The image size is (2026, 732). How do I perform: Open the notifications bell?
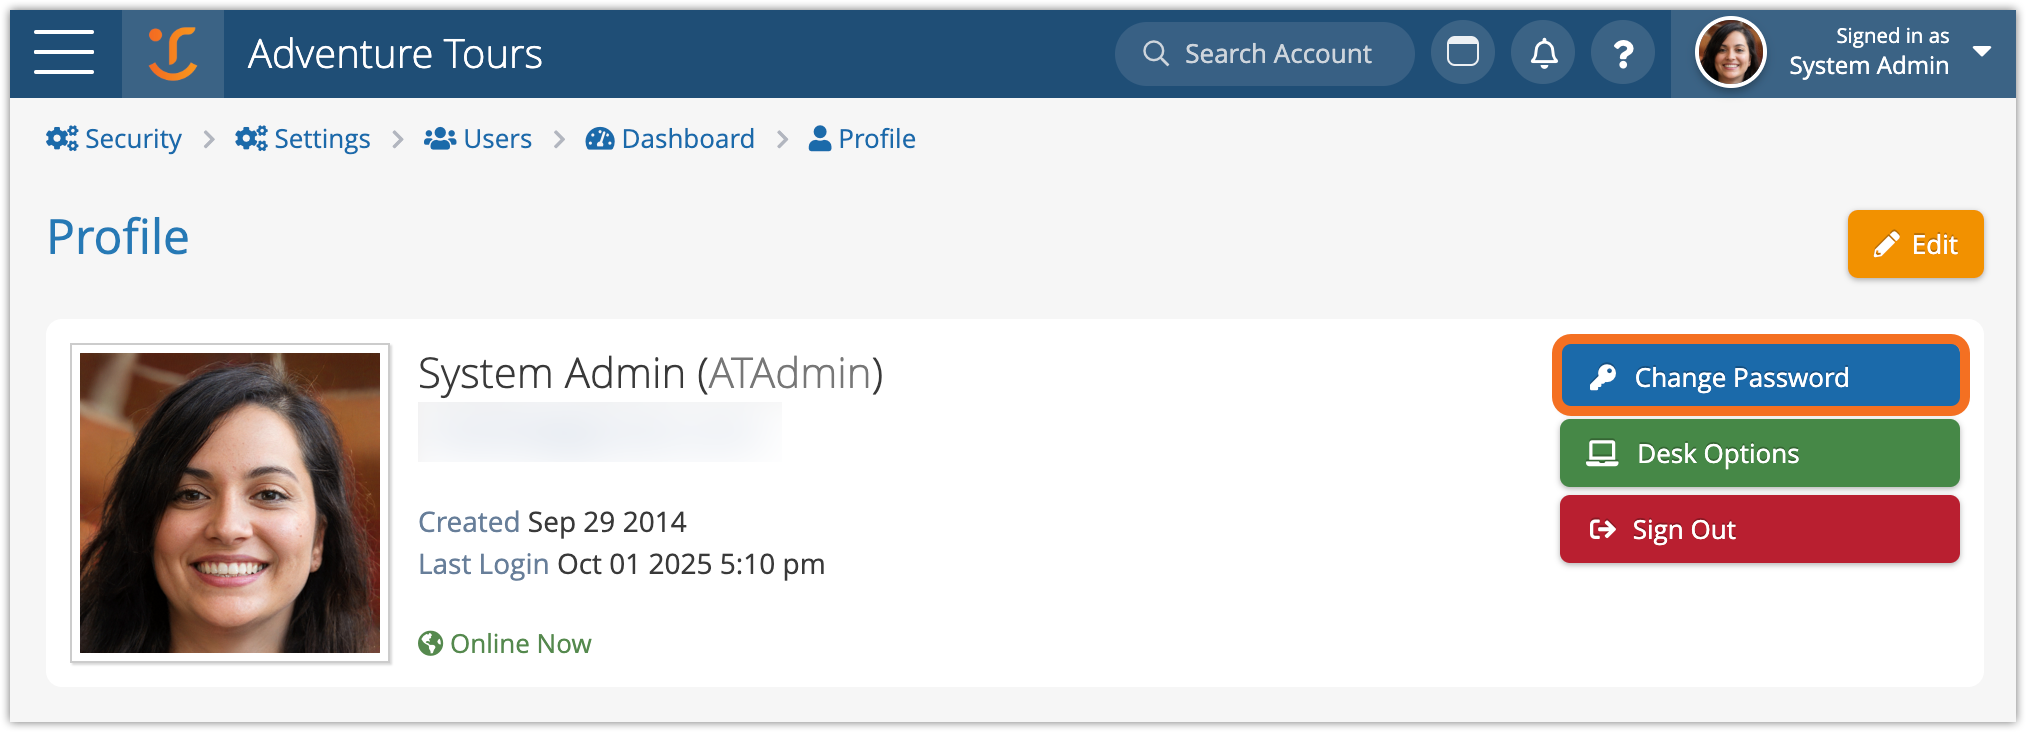[x=1543, y=53]
